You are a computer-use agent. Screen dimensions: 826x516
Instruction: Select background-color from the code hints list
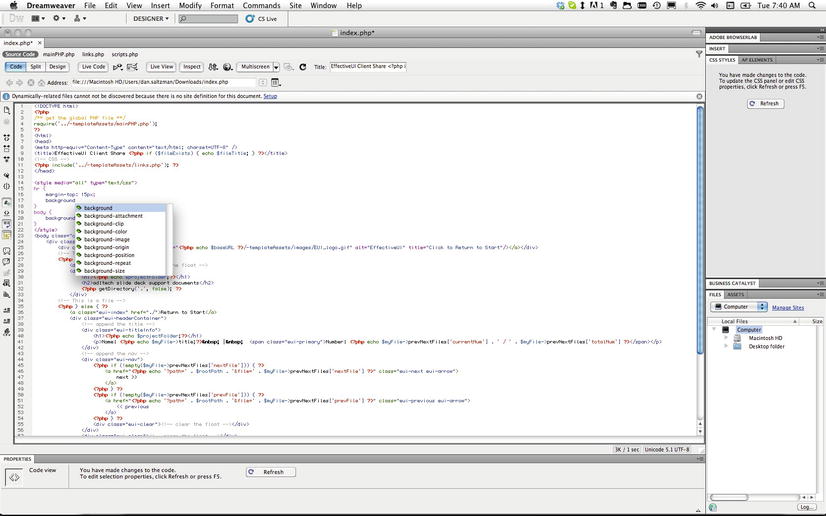(105, 232)
